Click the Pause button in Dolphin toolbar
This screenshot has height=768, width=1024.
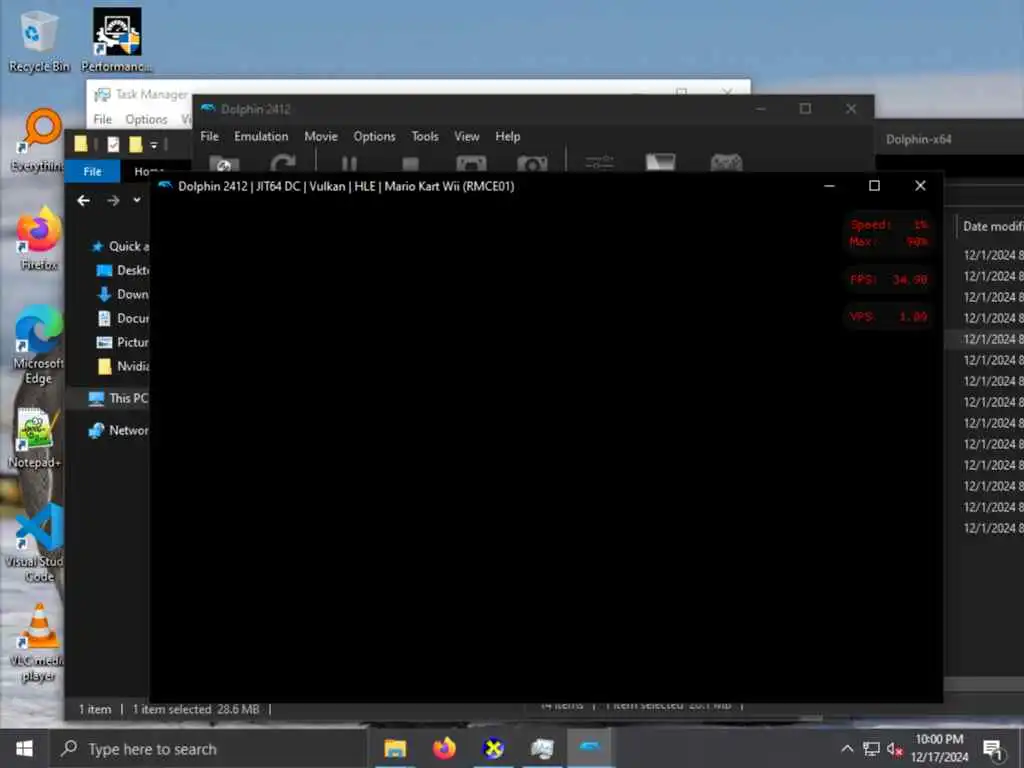349,163
